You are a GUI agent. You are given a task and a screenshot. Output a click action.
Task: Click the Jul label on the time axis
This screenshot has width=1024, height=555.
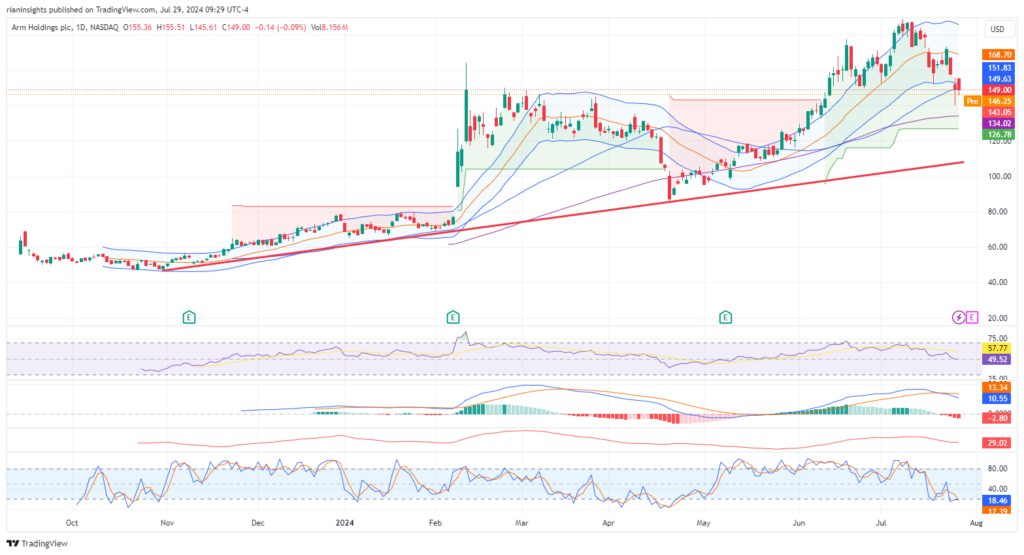point(881,523)
